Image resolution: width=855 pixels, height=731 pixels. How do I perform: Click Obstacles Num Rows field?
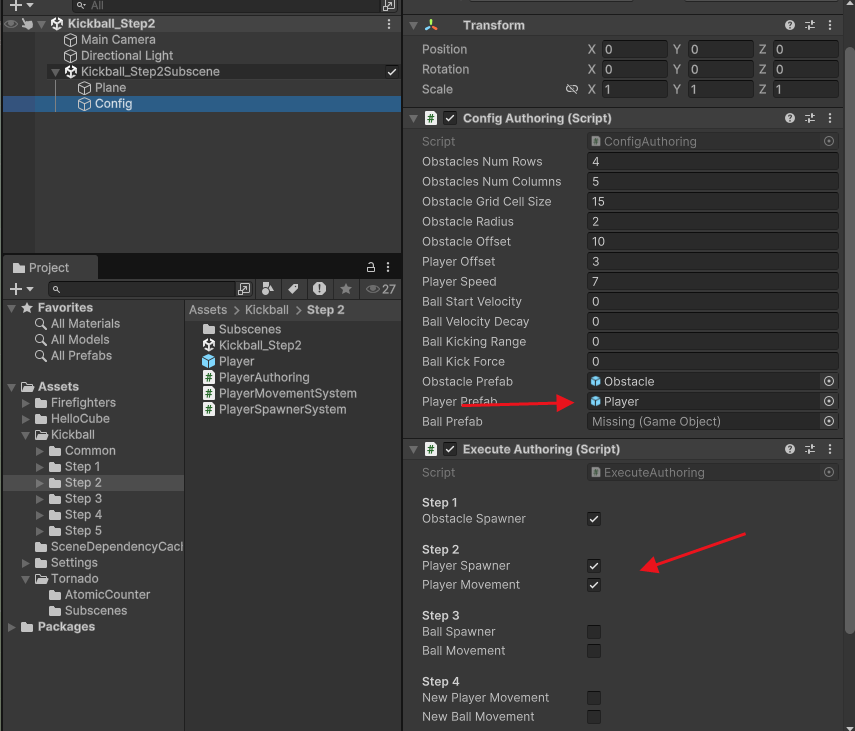(x=713, y=161)
